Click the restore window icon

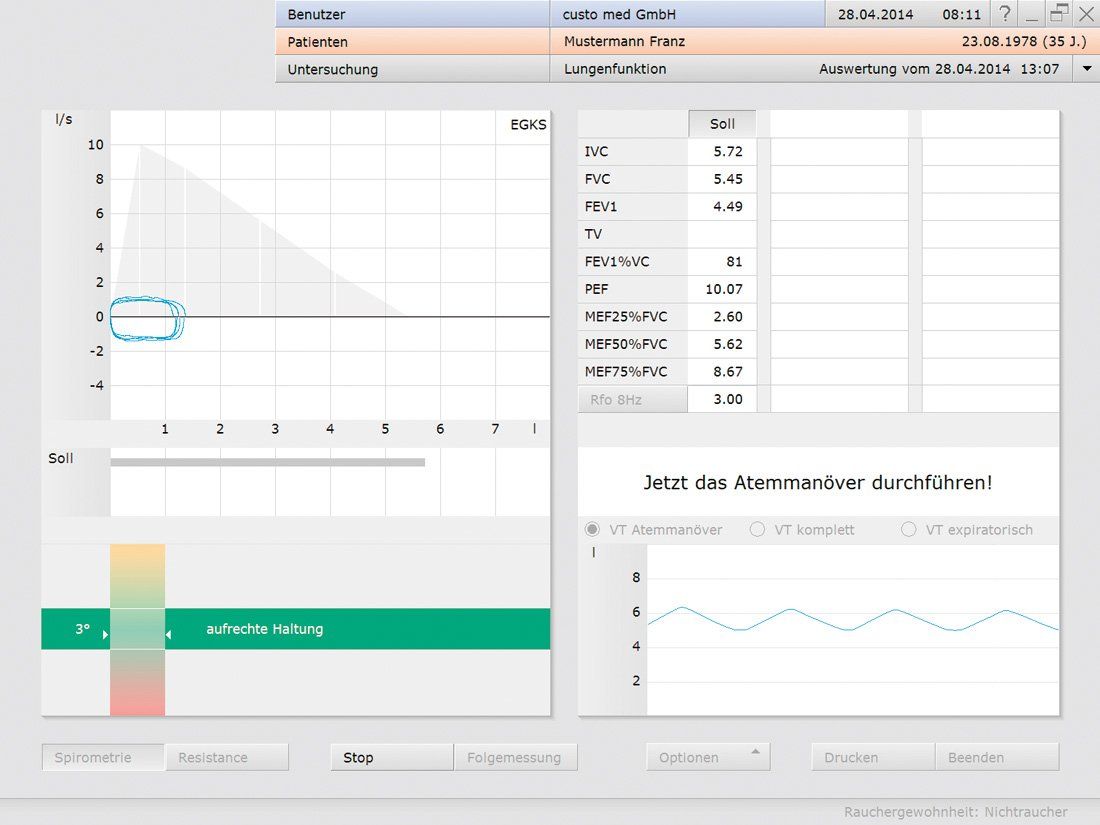1059,14
